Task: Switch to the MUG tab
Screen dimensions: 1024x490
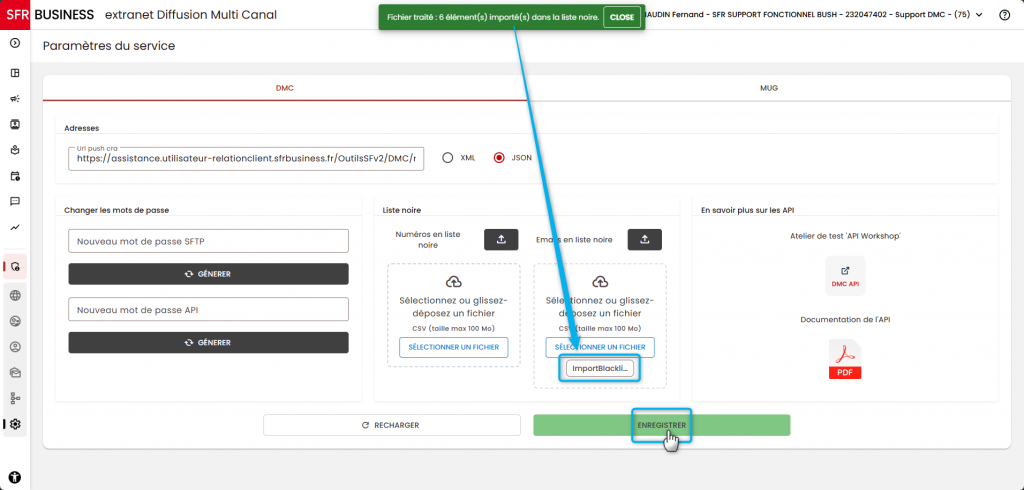Action: coord(769,88)
